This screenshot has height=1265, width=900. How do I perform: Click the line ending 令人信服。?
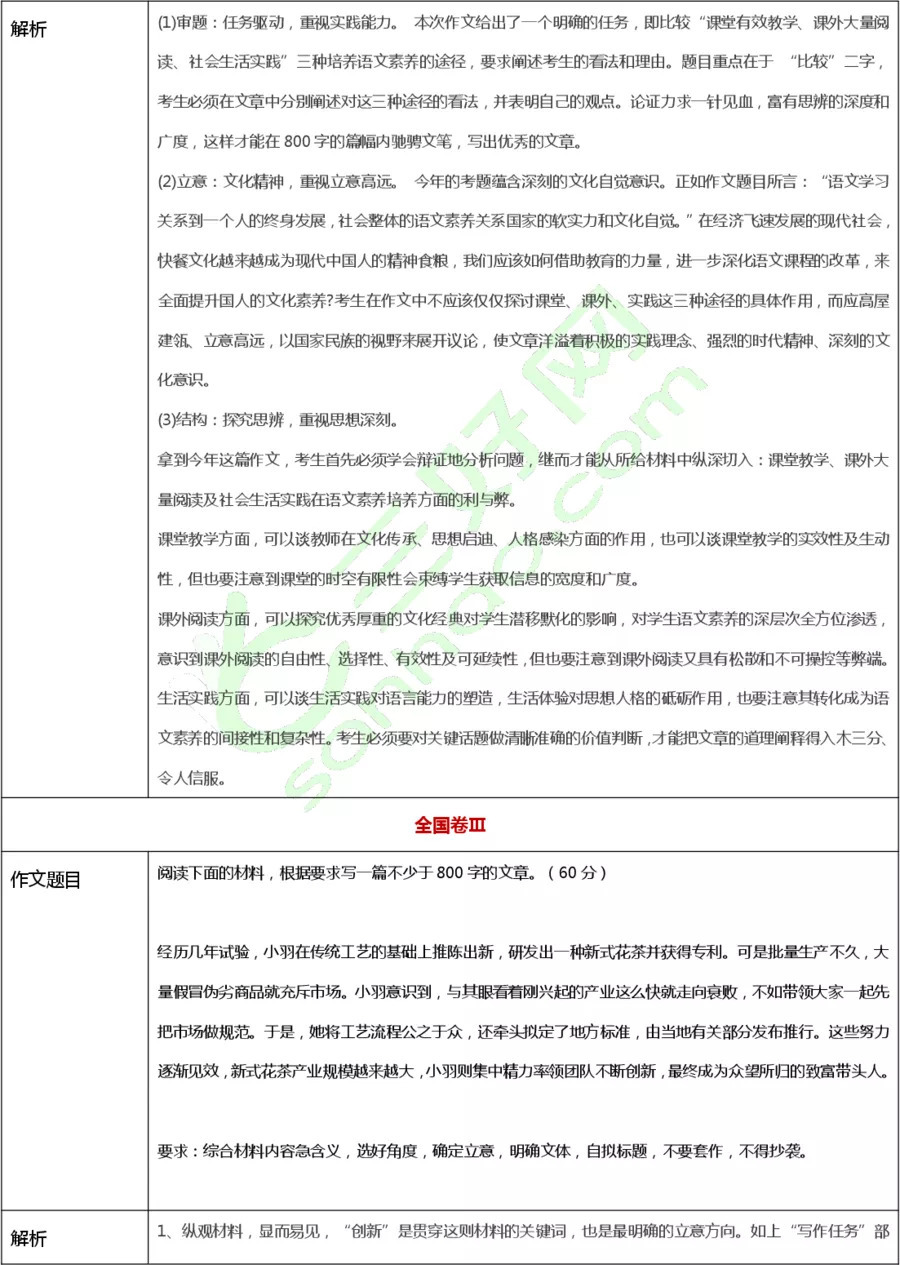click(x=192, y=777)
